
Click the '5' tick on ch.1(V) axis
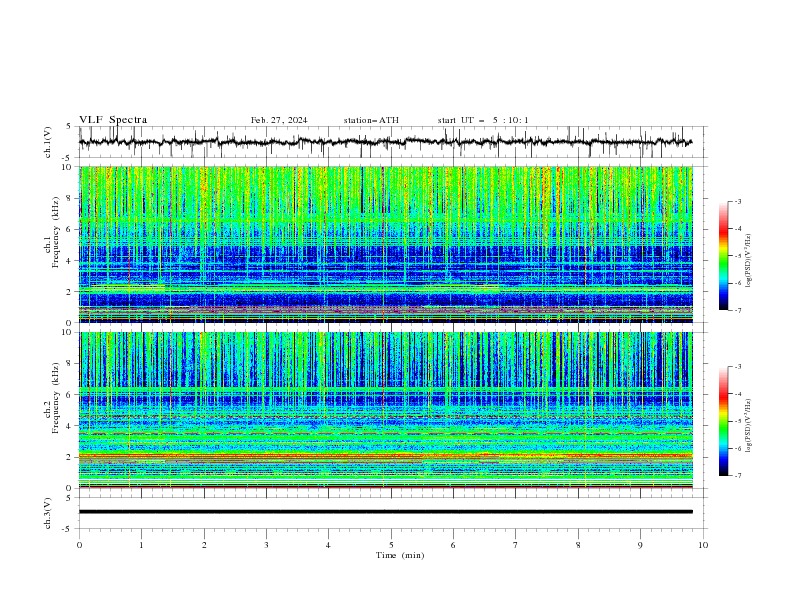[x=70, y=127]
